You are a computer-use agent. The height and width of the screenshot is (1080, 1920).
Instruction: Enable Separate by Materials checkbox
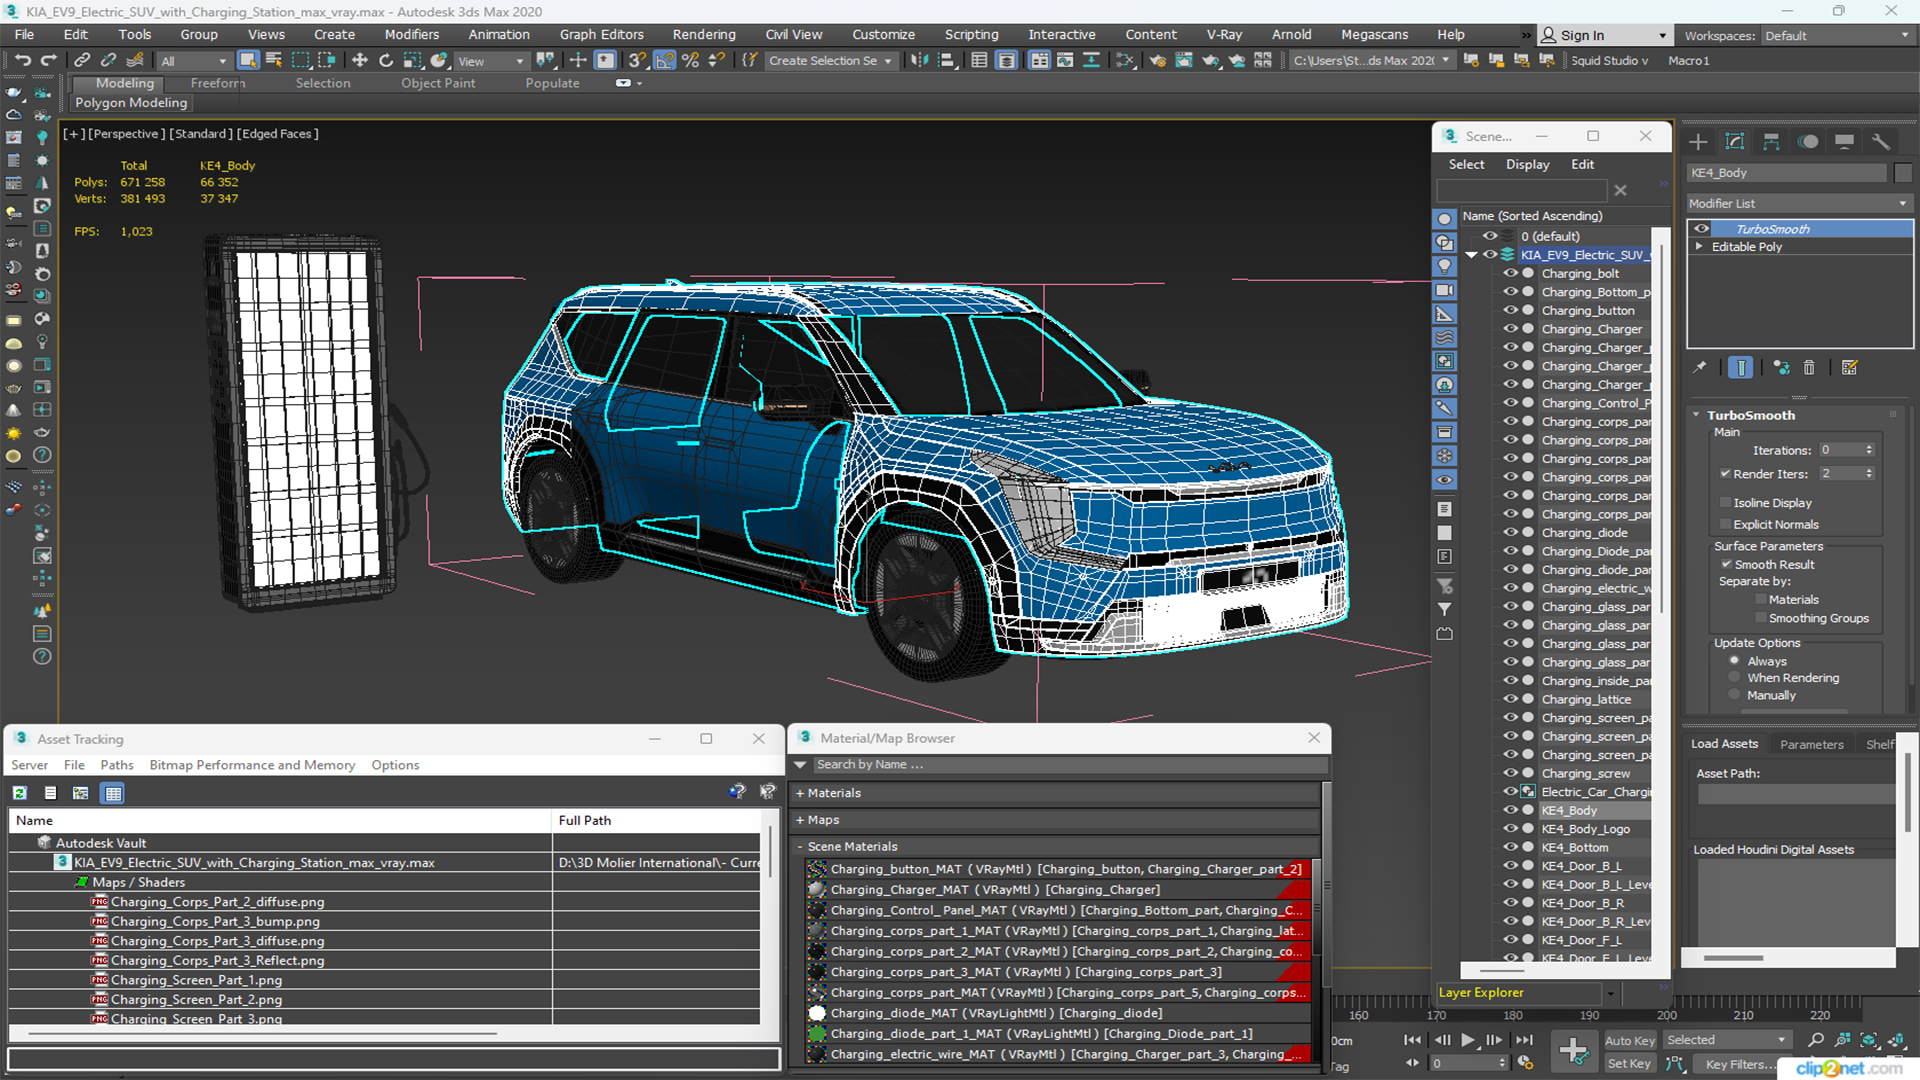[1761, 600]
